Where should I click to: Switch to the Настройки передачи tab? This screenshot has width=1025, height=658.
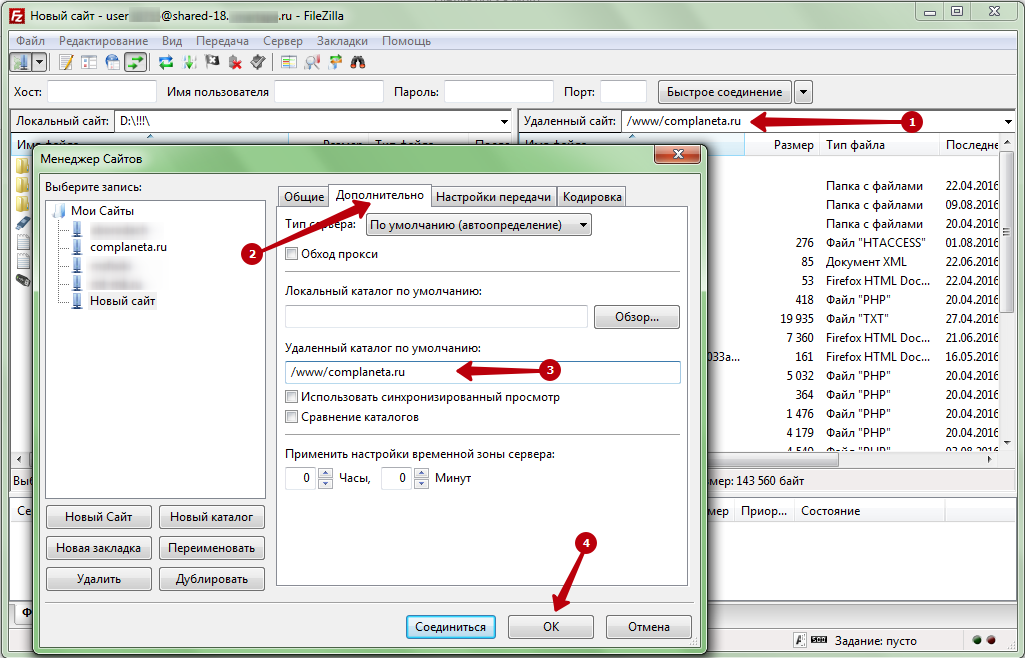click(494, 197)
